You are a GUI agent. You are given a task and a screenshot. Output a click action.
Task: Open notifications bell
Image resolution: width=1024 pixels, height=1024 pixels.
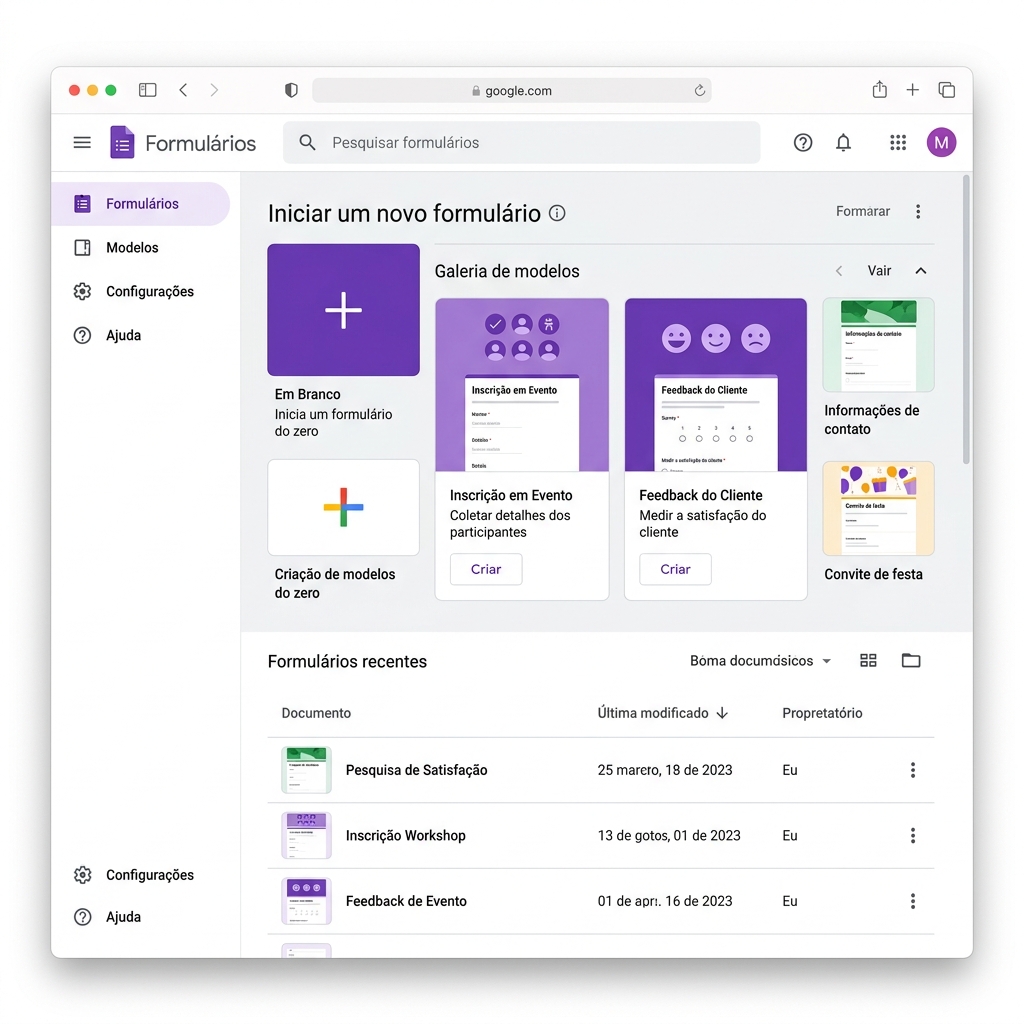click(x=843, y=142)
